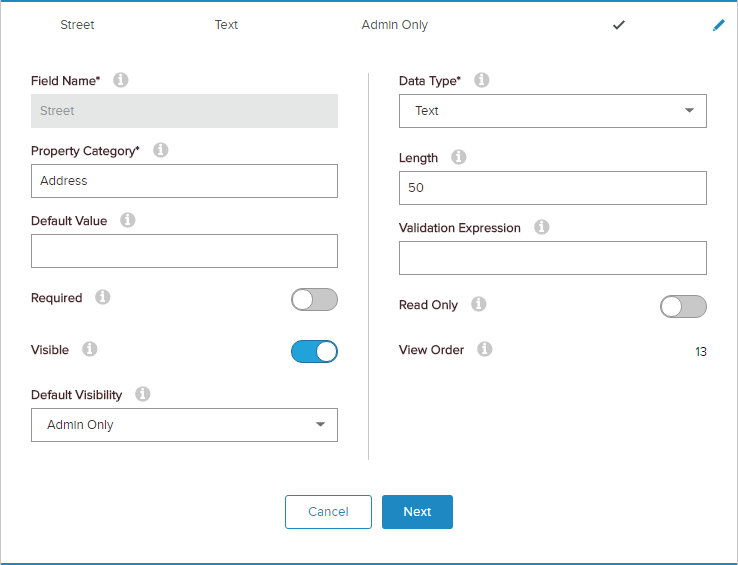Open the Default Visibility dropdown
The image size is (738, 565).
pos(184,425)
